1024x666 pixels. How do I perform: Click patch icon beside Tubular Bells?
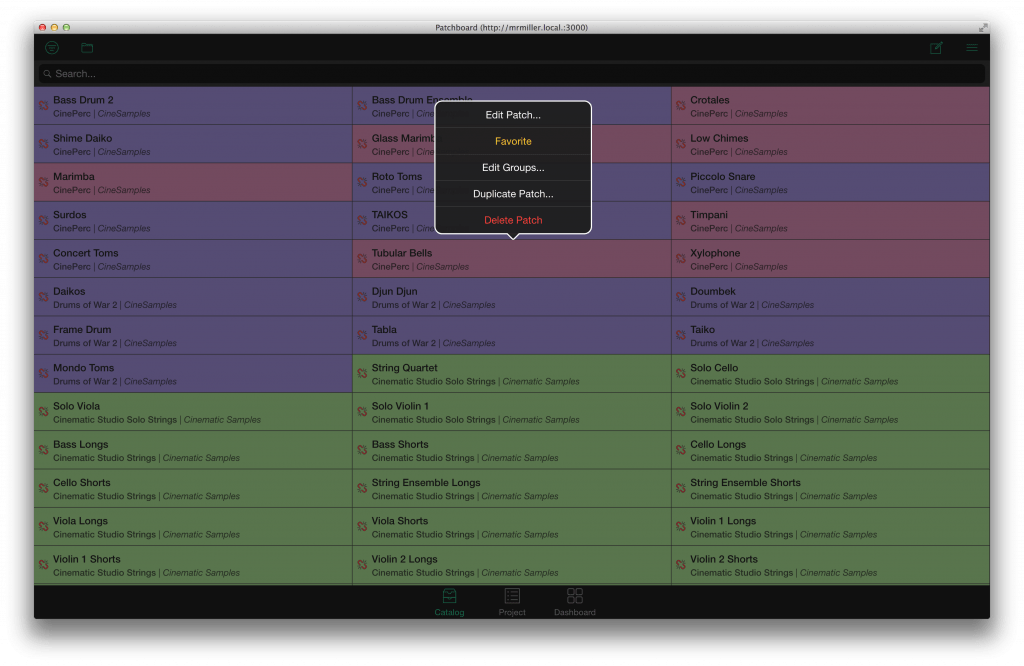[x=362, y=259]
